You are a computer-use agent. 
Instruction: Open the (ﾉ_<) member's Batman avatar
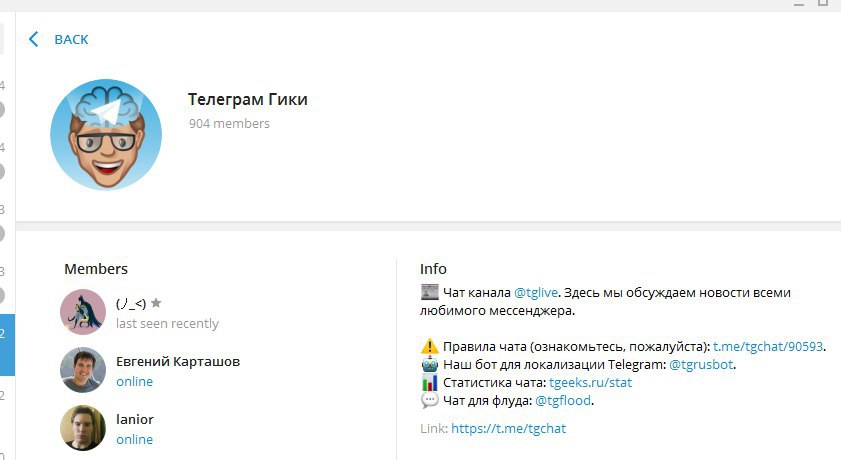[x=83, y=312]
